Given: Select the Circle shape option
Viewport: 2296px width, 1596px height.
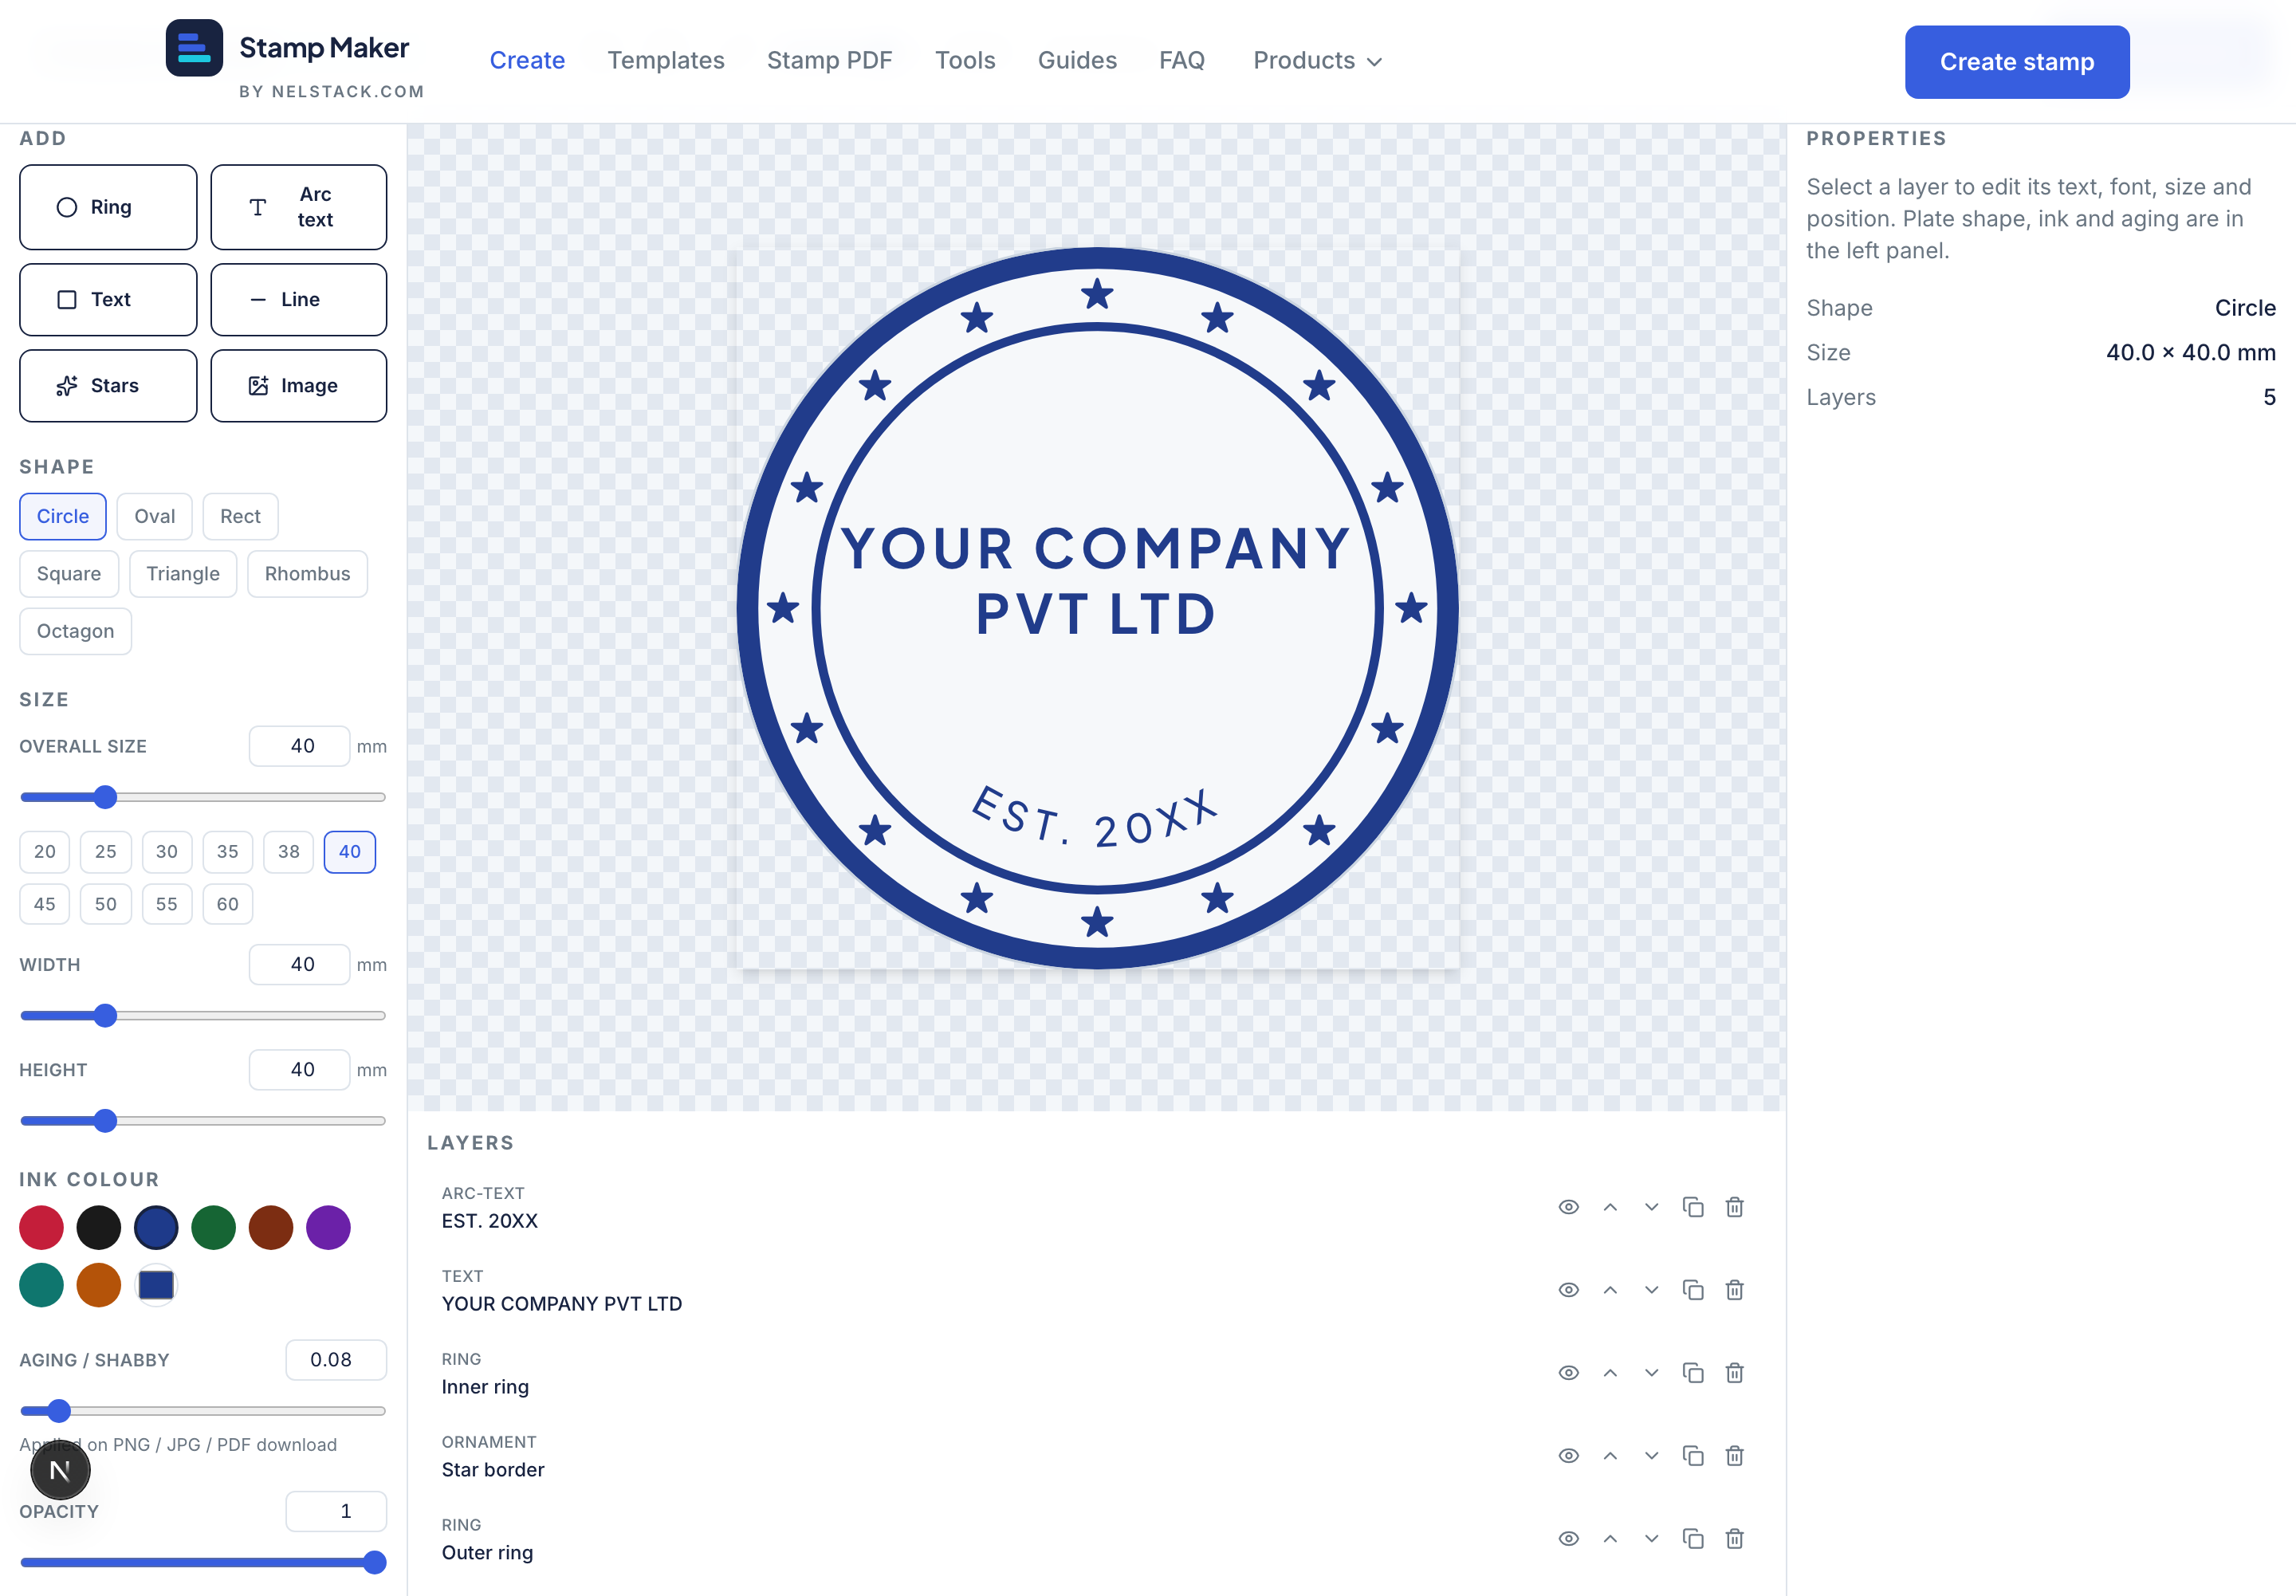Looking at the screenshot, I should tap(63, 517).
